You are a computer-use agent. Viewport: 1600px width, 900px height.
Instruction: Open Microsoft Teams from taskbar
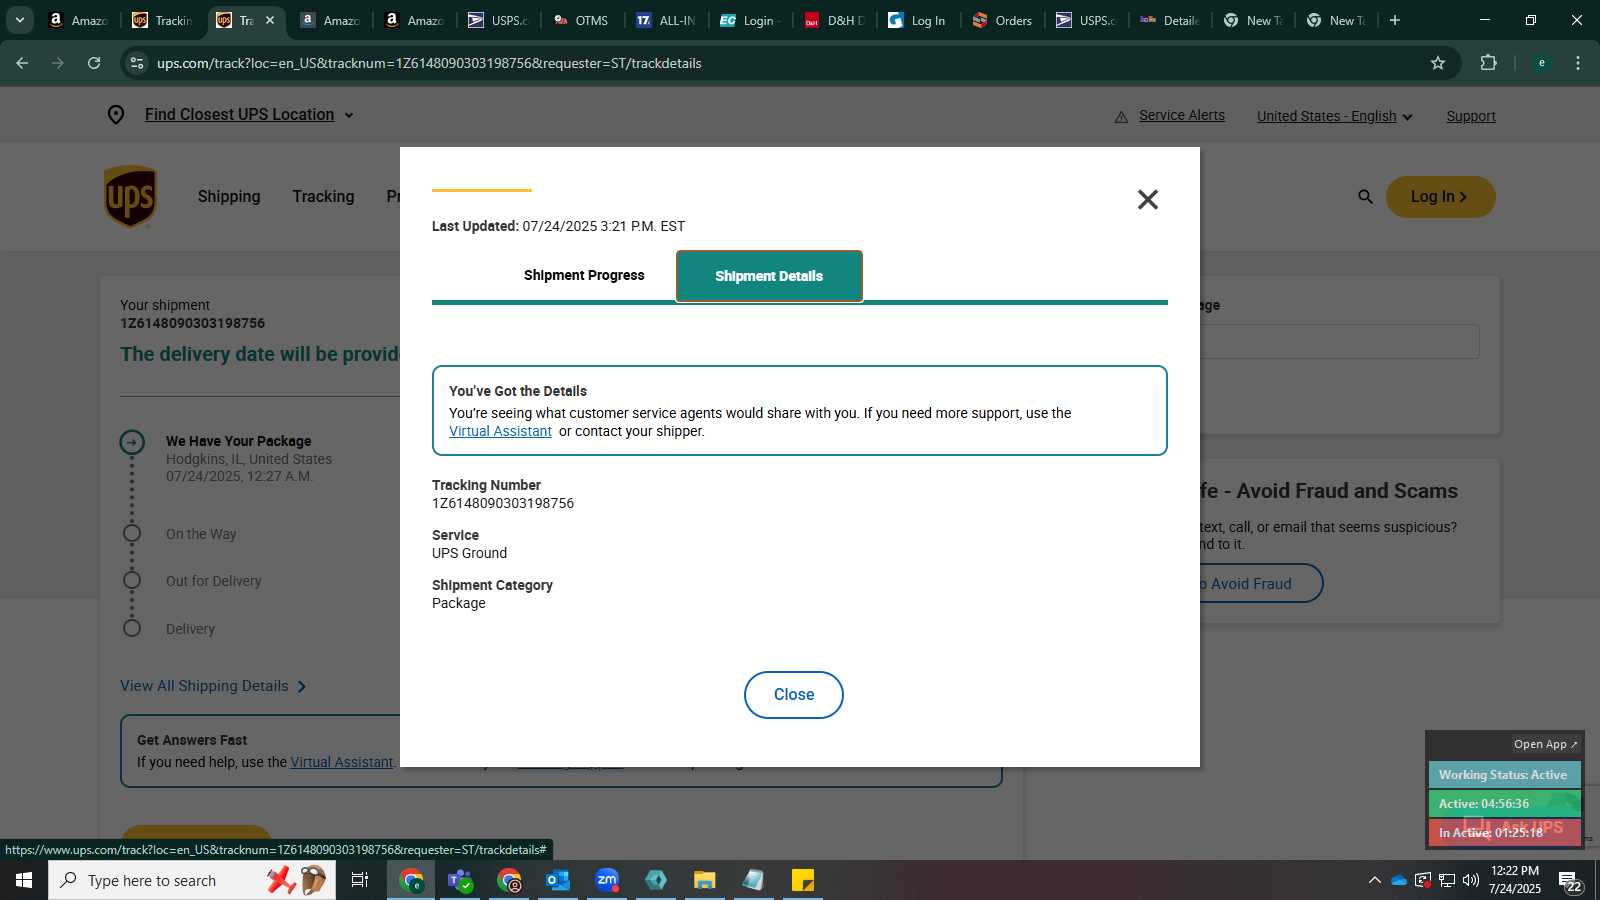460,880
